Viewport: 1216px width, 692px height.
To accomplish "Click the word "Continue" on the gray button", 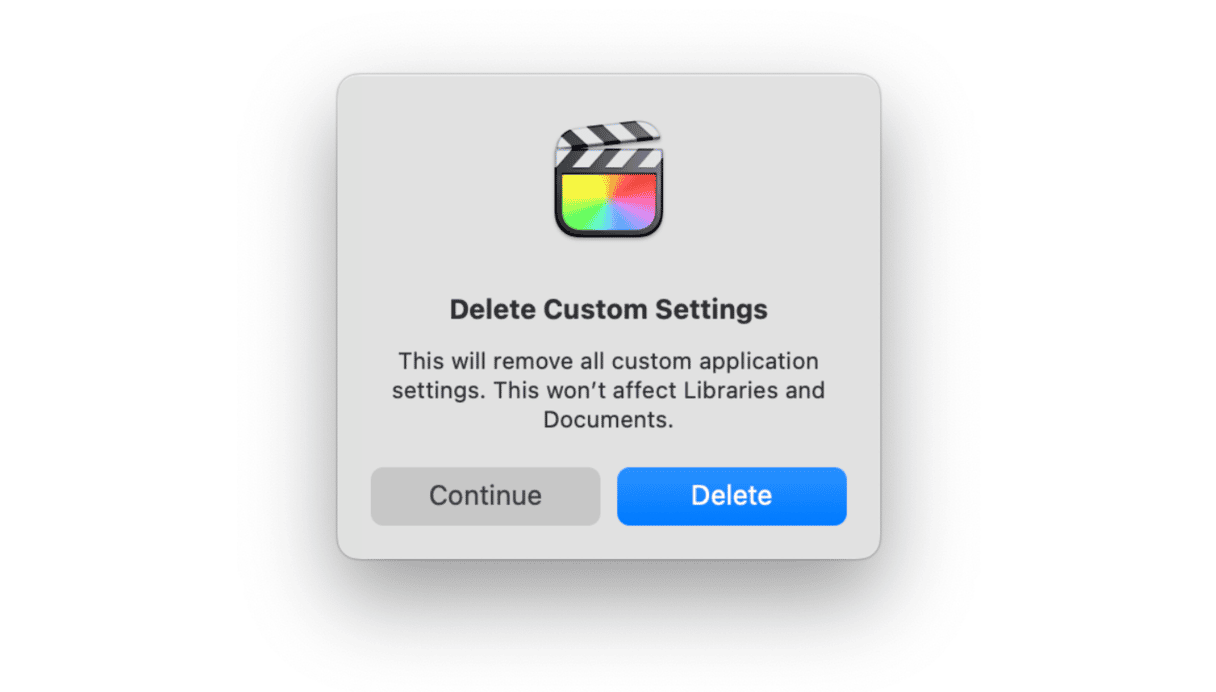I will pos(485,496).
